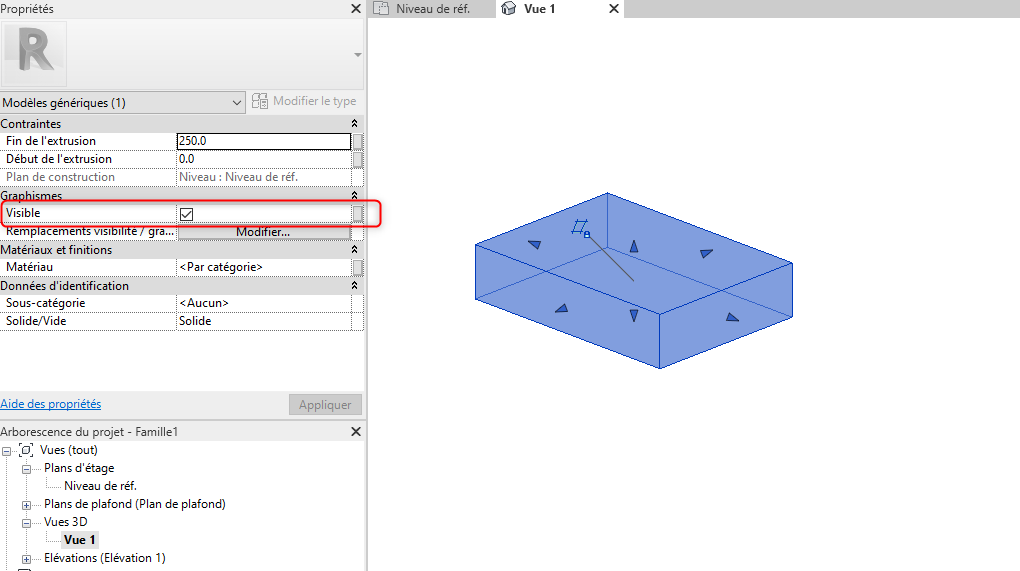The width and height of the screenshot is (1020, 571).
Task: Click the work plane icon on extrusion top
Action: pos(579,229)
